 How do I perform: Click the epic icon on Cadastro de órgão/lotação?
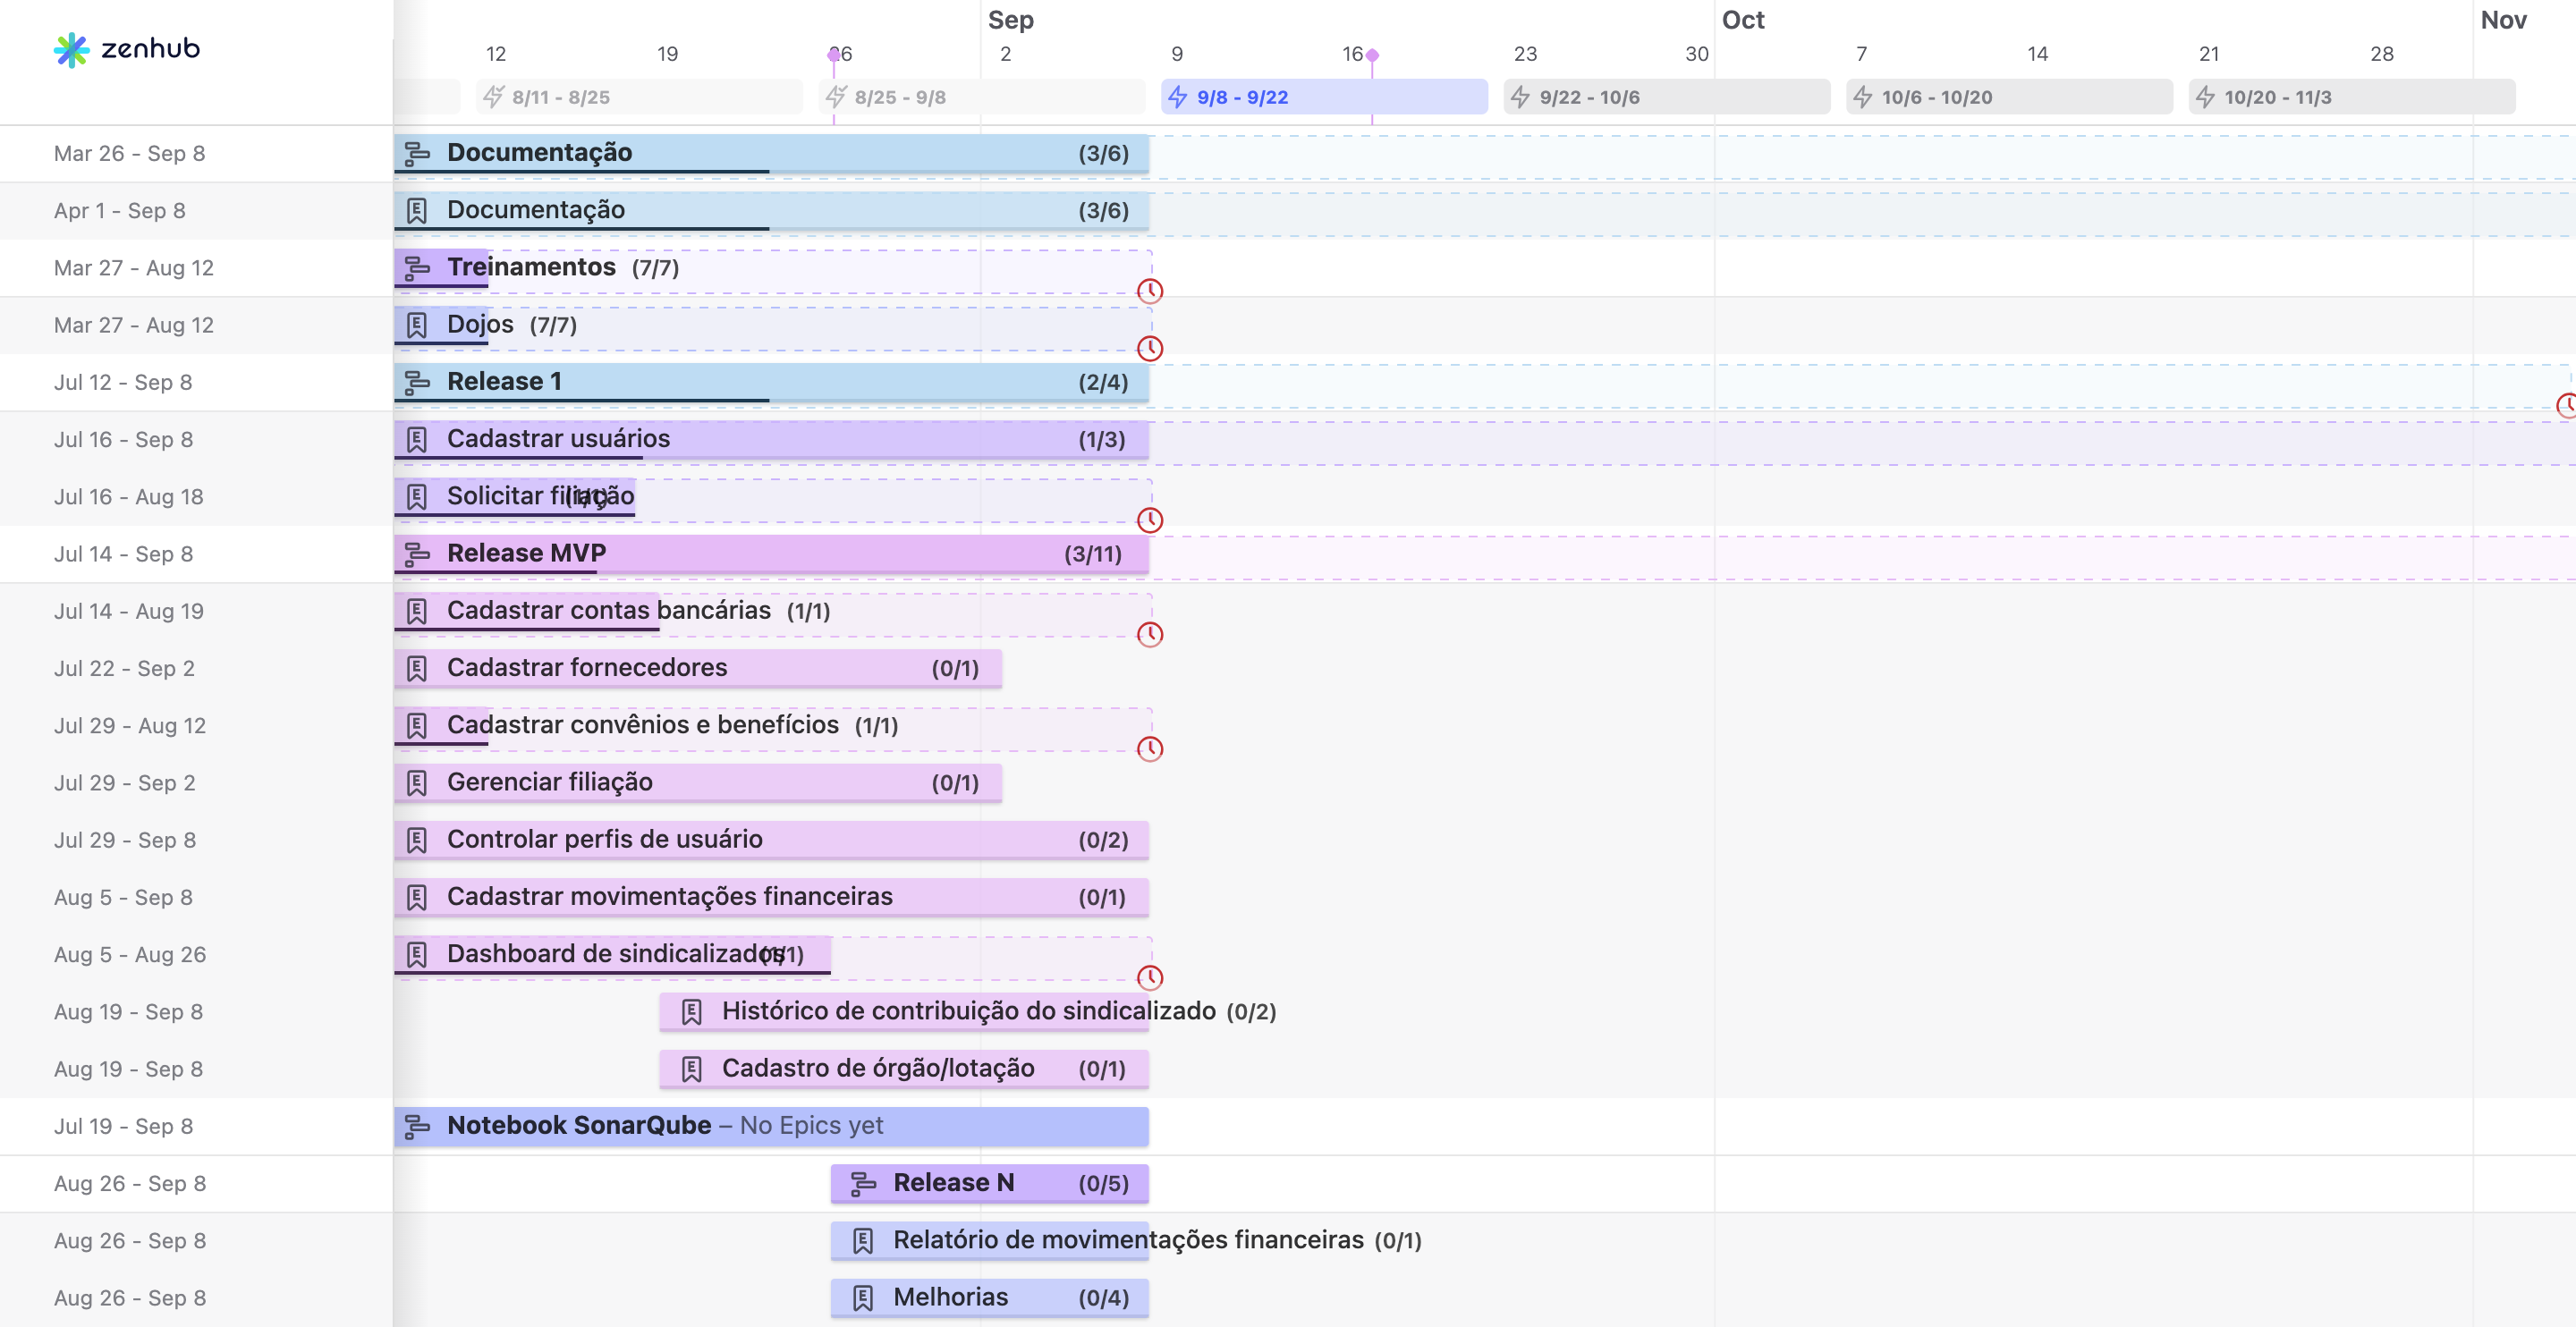click(x=692, y=1069)
